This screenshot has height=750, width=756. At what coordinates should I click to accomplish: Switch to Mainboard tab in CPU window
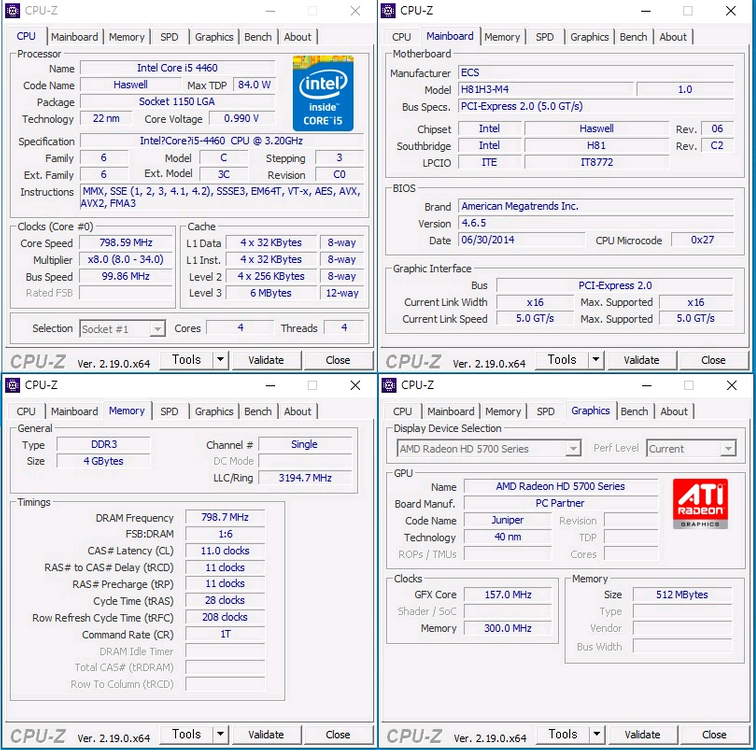pos(74,37)
